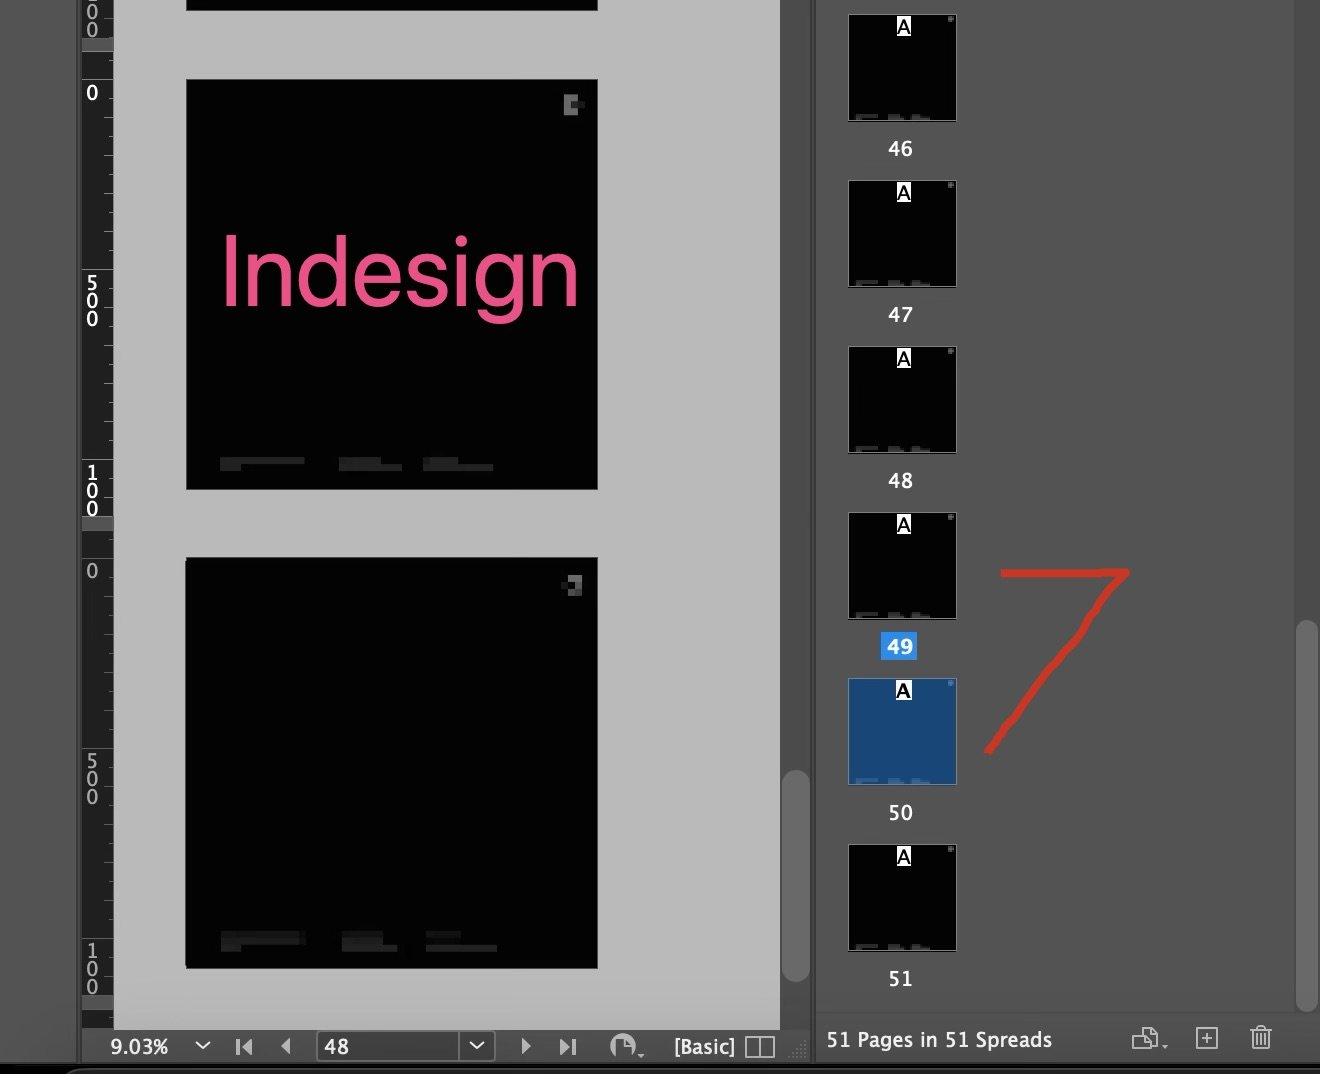This screenshot has width=1320, height=1074.
Task: Open the preflight menu icon
Action: tap(624, 1046)
